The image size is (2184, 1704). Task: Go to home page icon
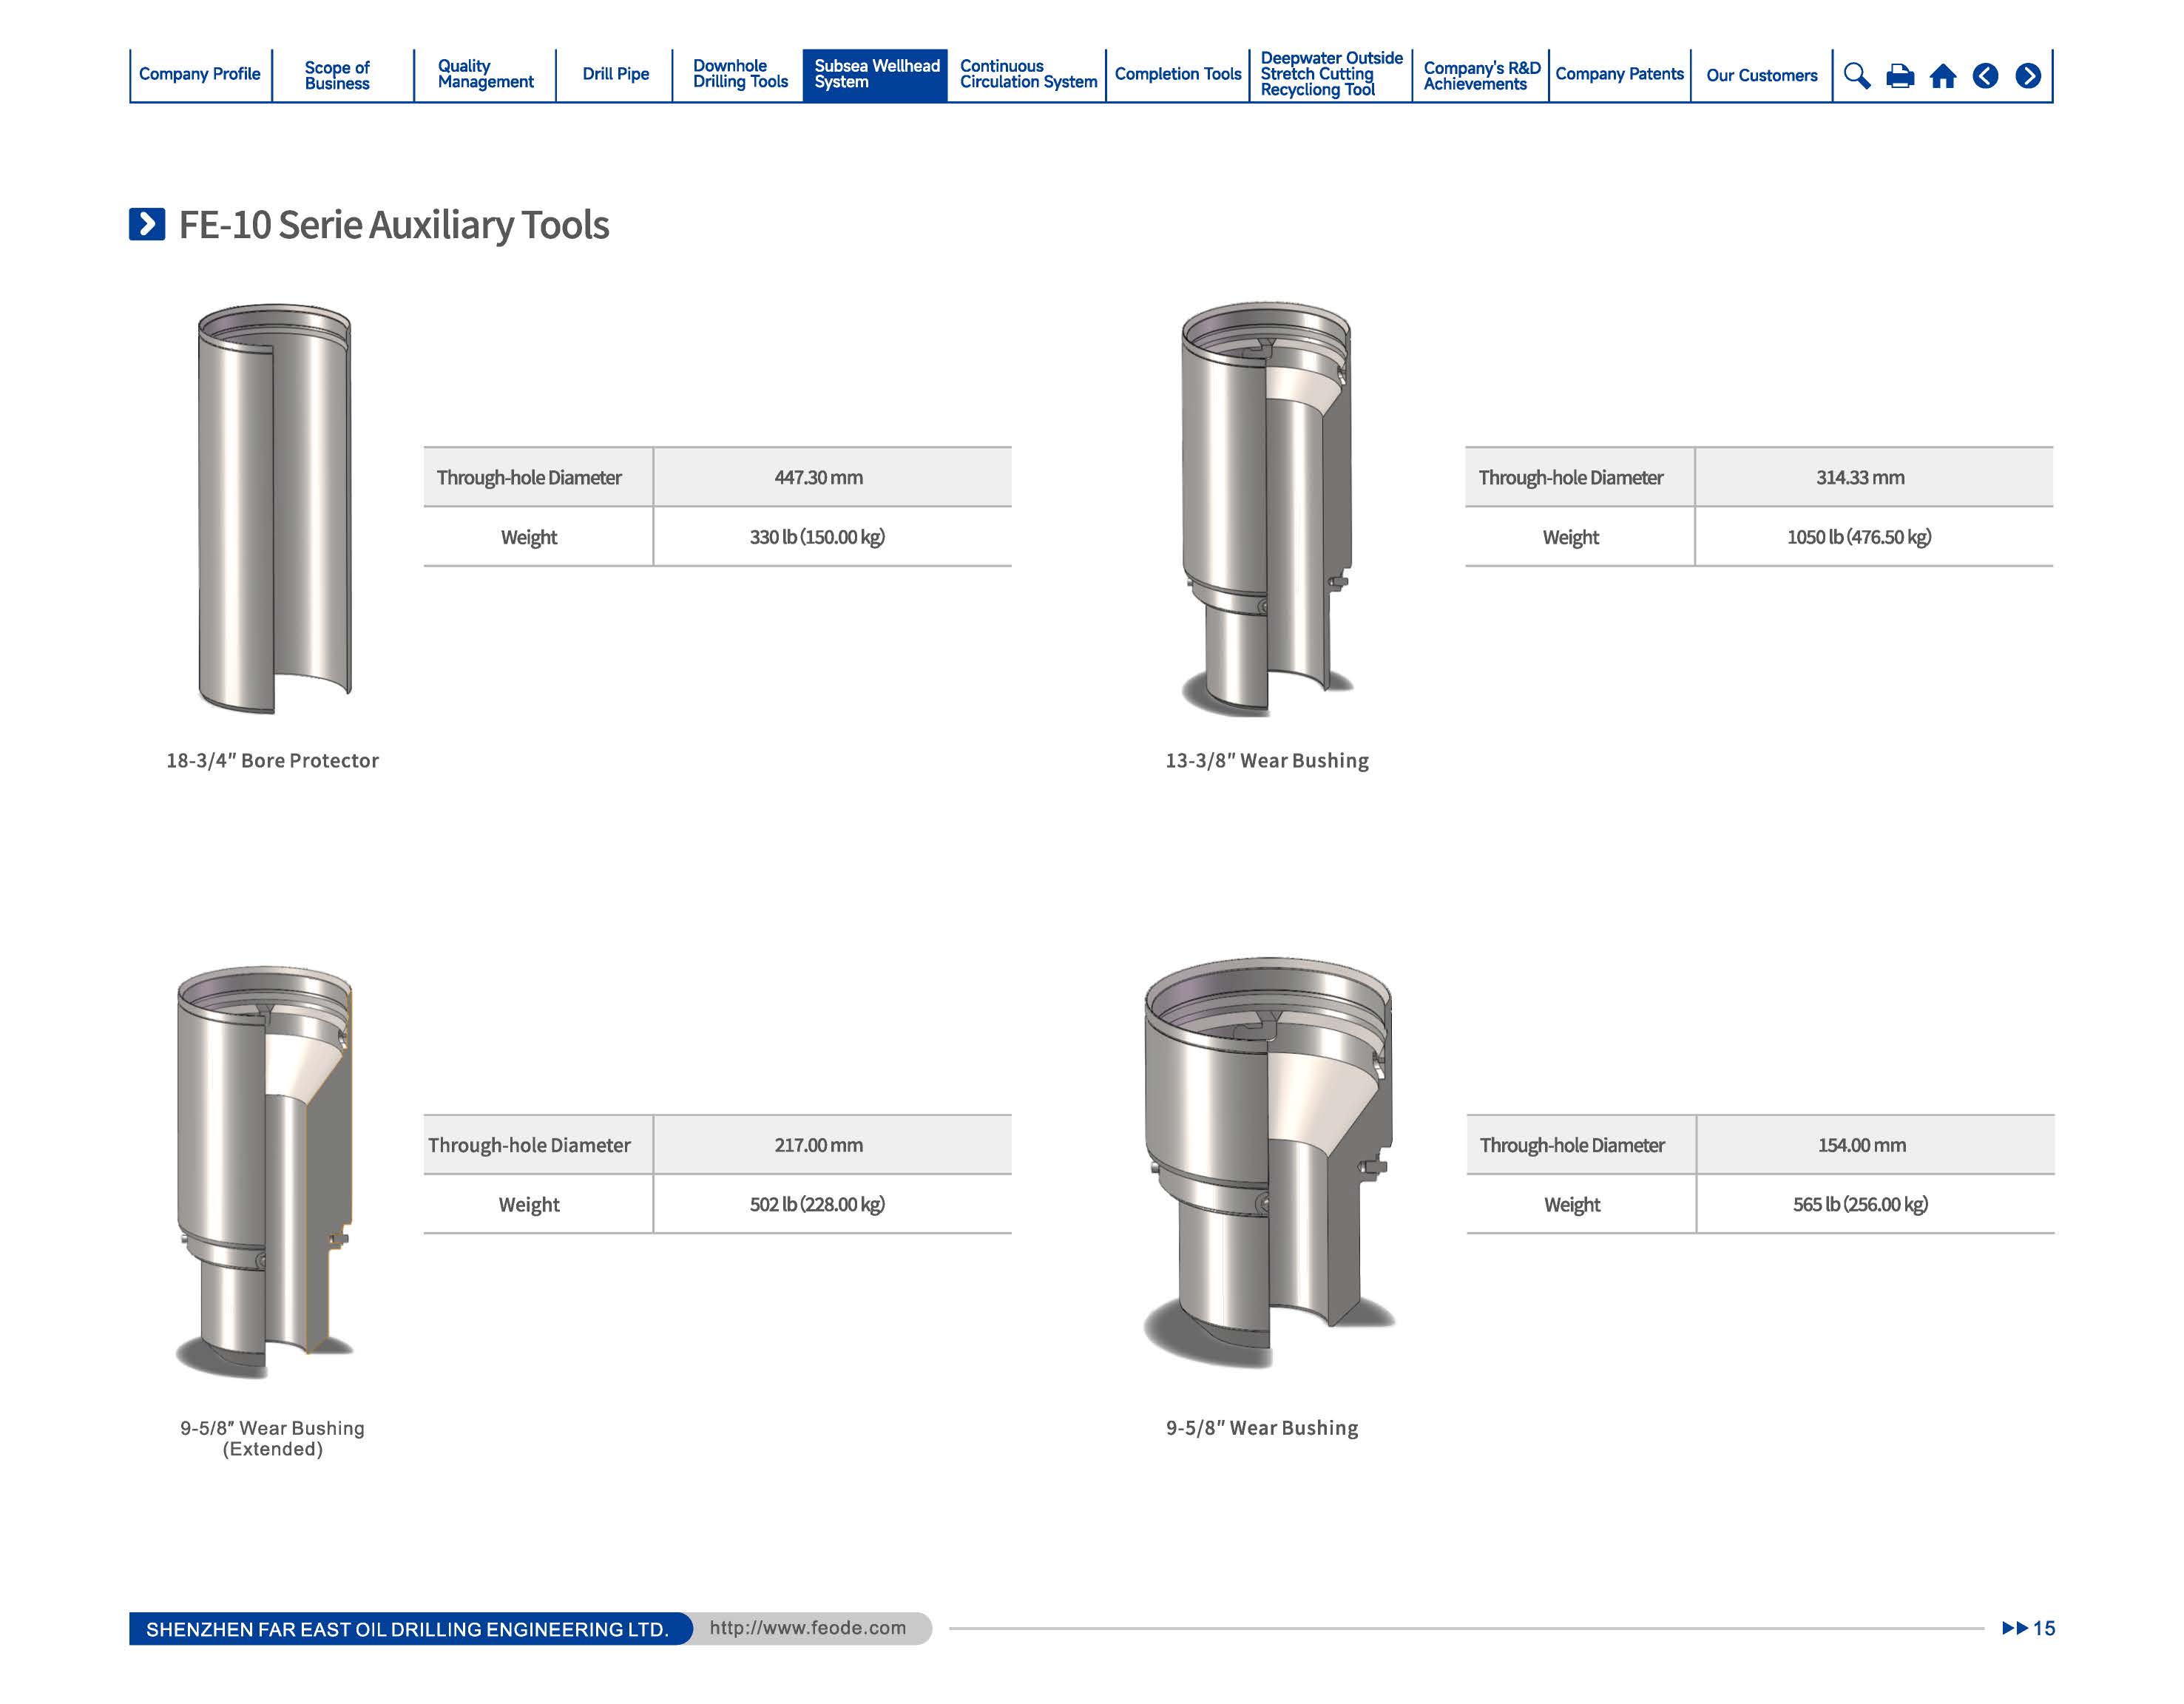click(x=1942, y=76)
